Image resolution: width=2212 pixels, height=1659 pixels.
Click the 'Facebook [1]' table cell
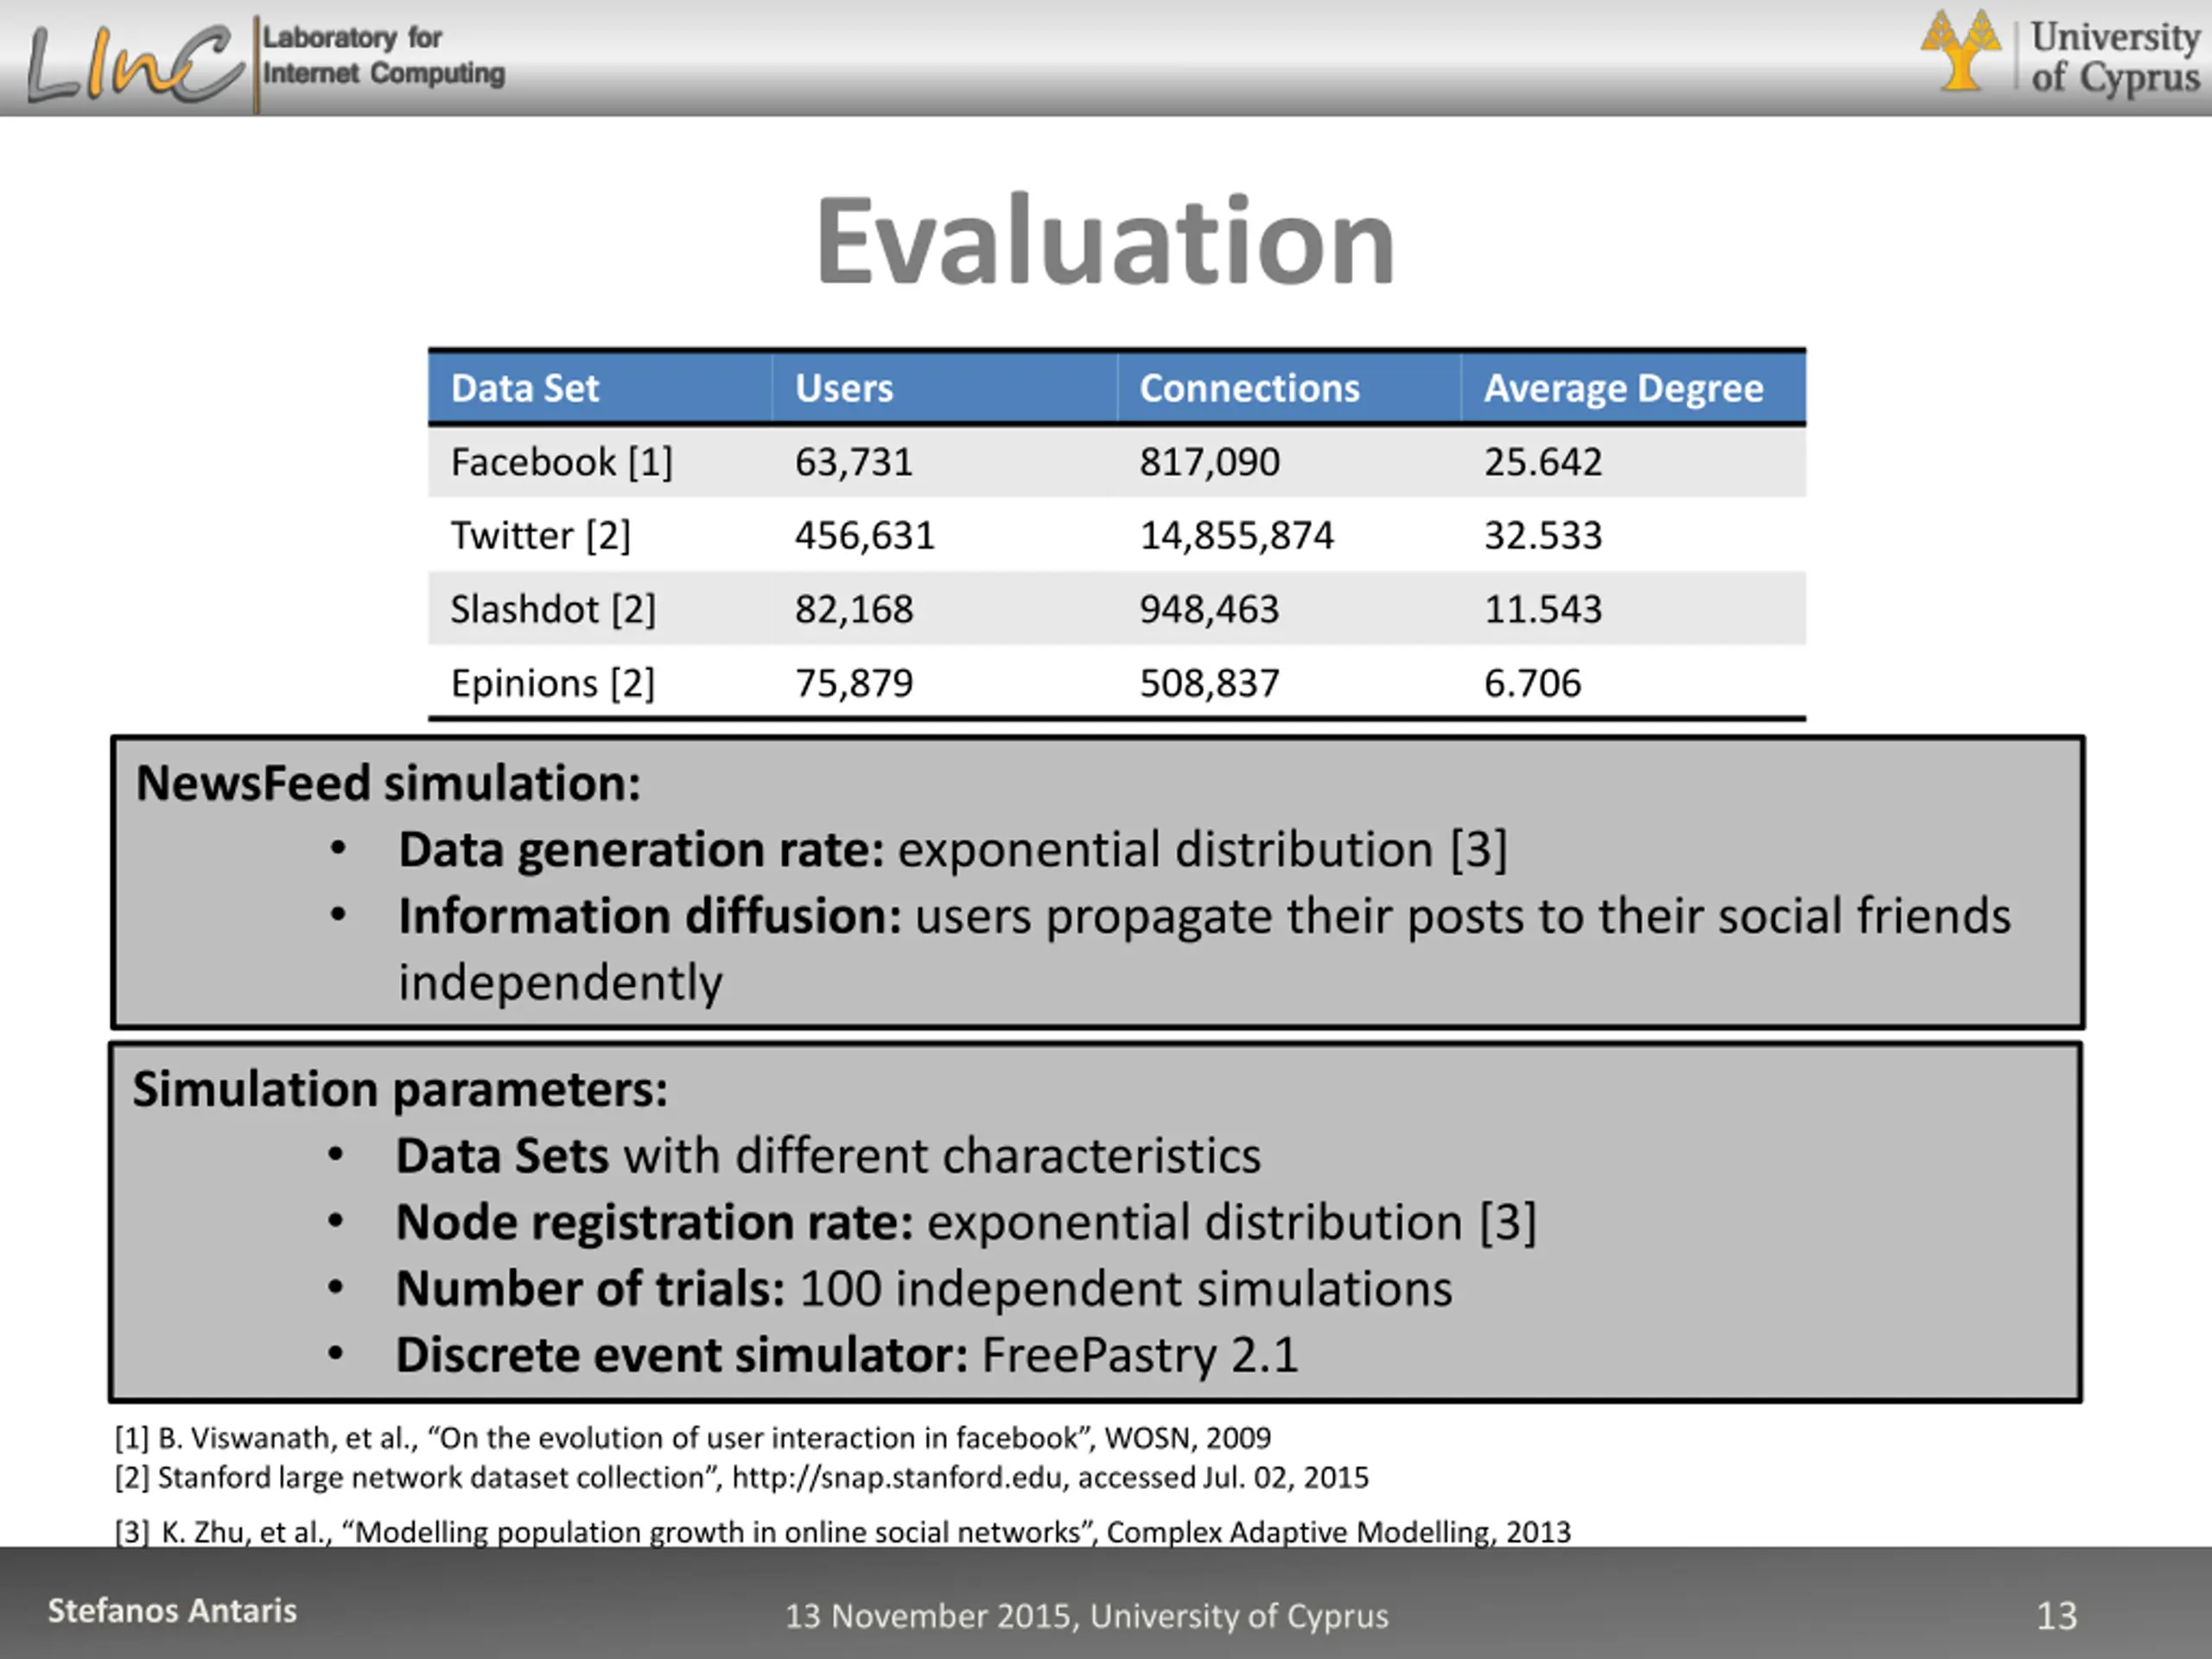coord(562,462)
